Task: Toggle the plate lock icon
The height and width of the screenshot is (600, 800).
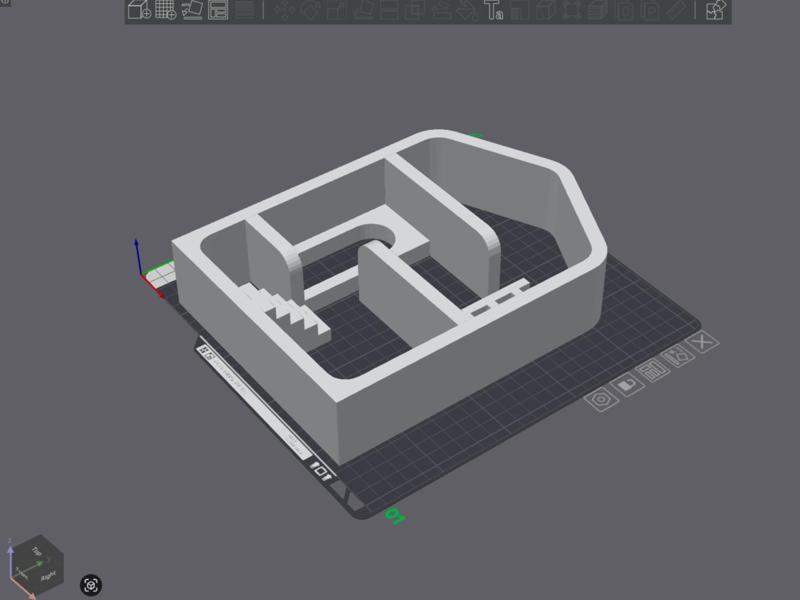Action: 627,384
